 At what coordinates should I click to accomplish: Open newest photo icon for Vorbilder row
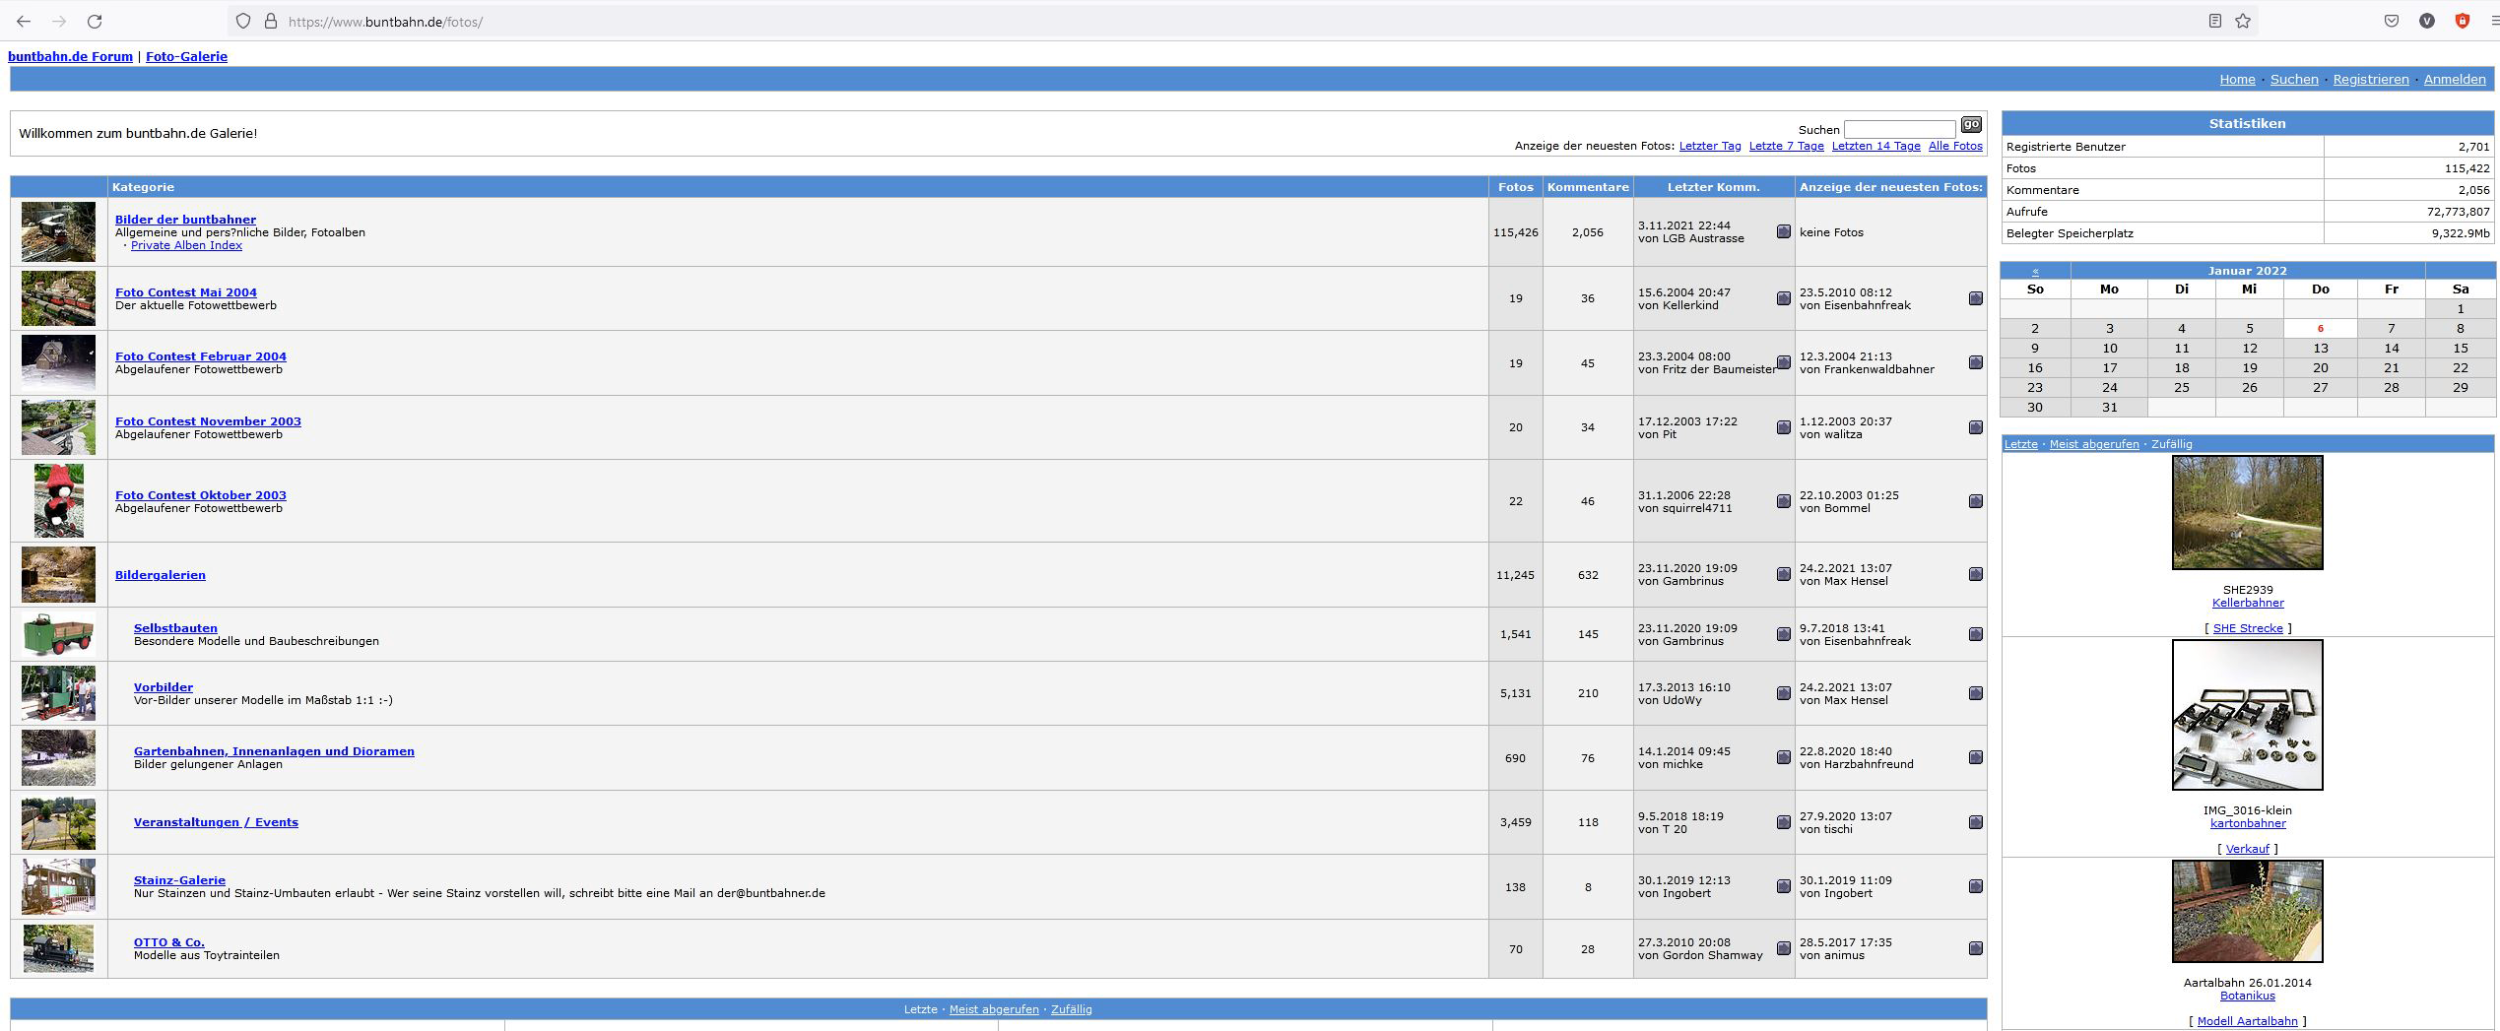[1975, 693]
